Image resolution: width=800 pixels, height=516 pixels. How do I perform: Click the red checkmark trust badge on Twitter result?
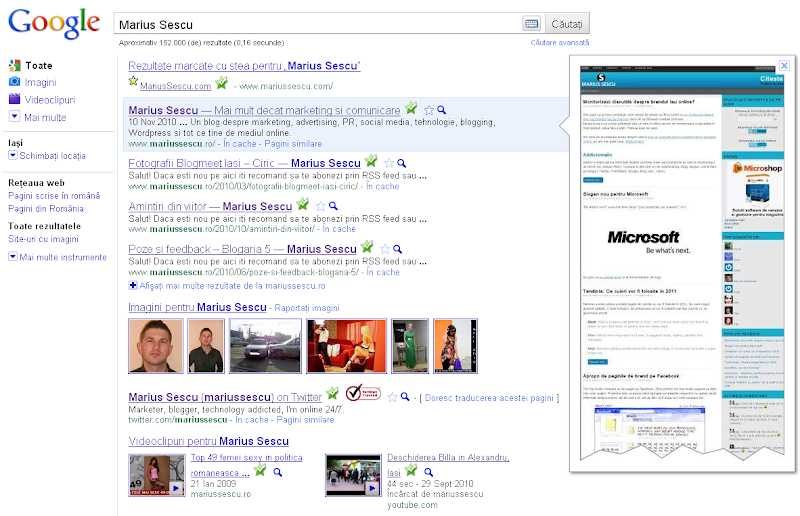click(x=363, y=392)
